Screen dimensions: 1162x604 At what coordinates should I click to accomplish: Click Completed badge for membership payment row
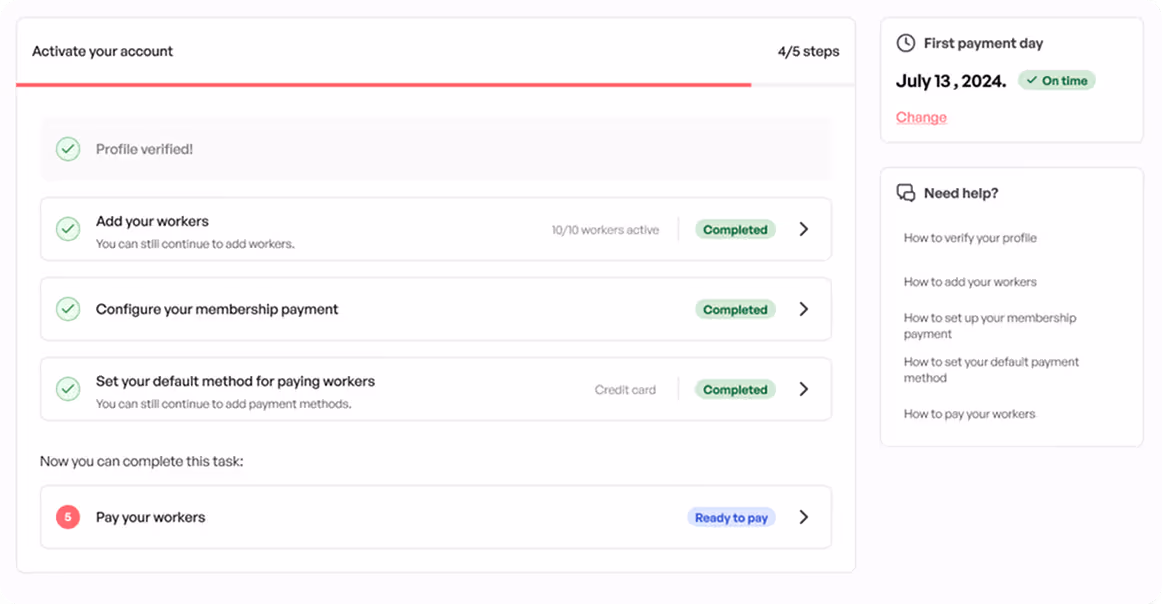[735, 310]
